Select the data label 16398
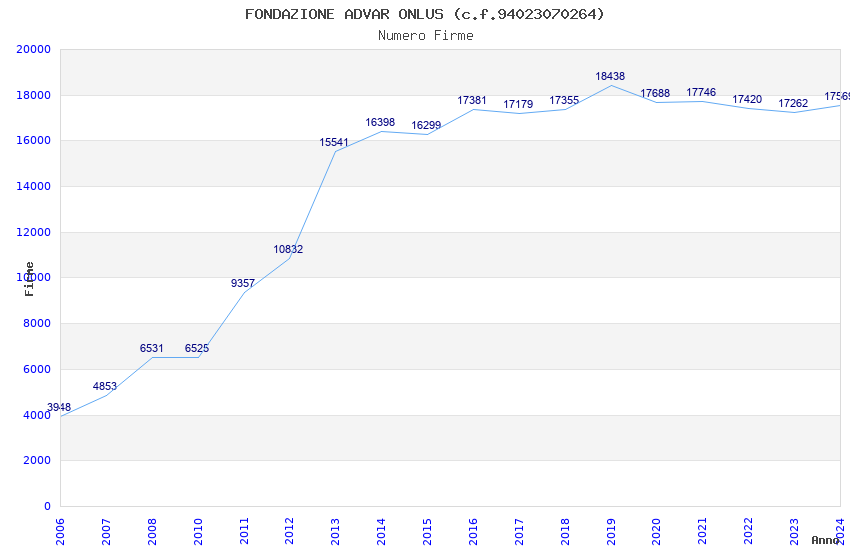 [x=380, y=122]
